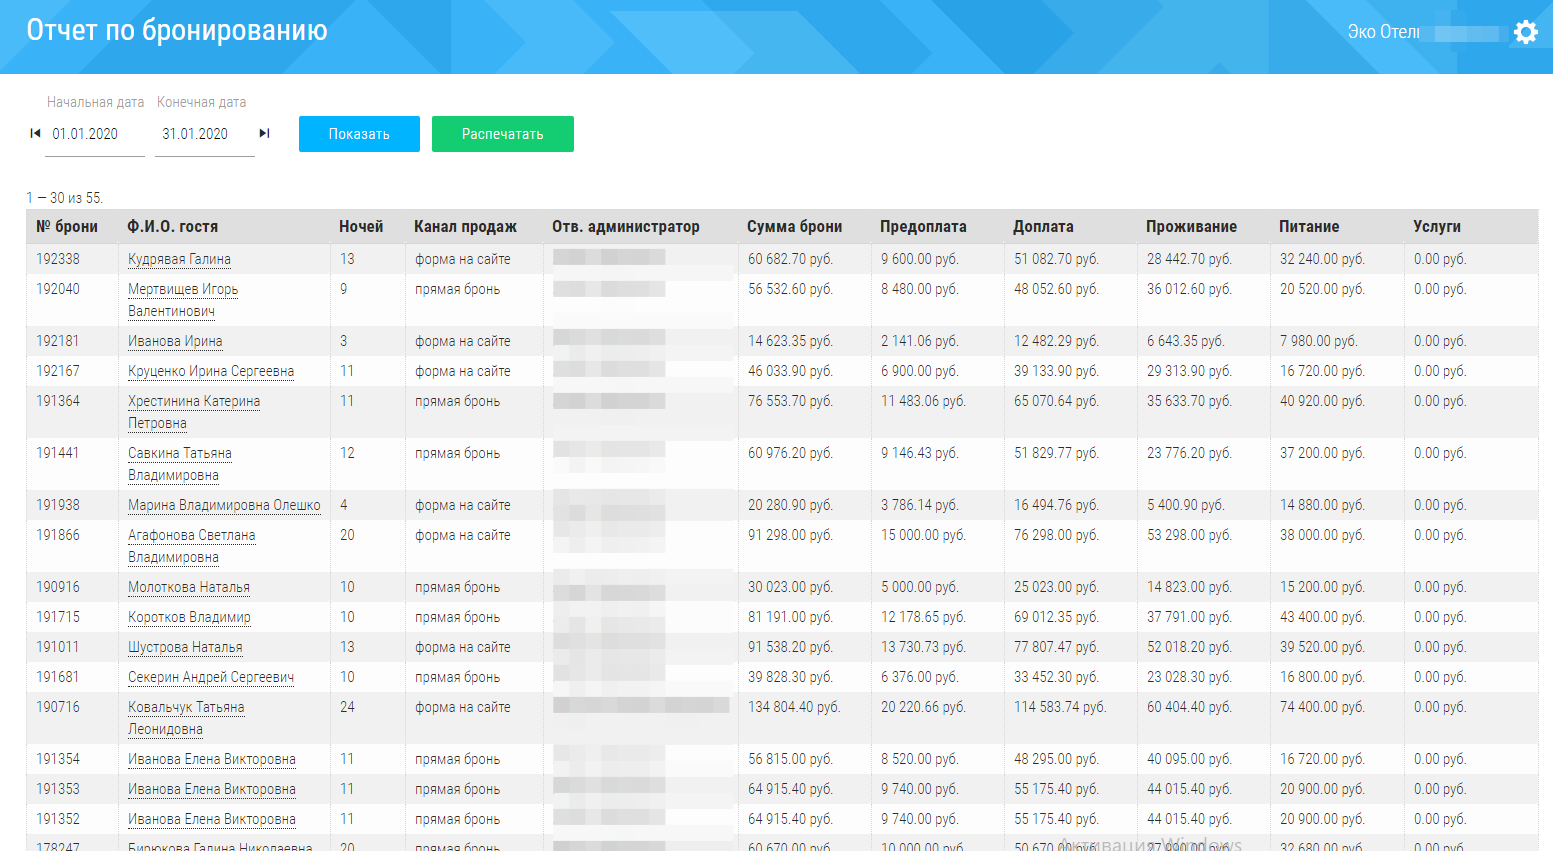The height and width of the screenshot is (851, 1553).
Task: Open the settings gear icon
Action: coord(1525,32)
